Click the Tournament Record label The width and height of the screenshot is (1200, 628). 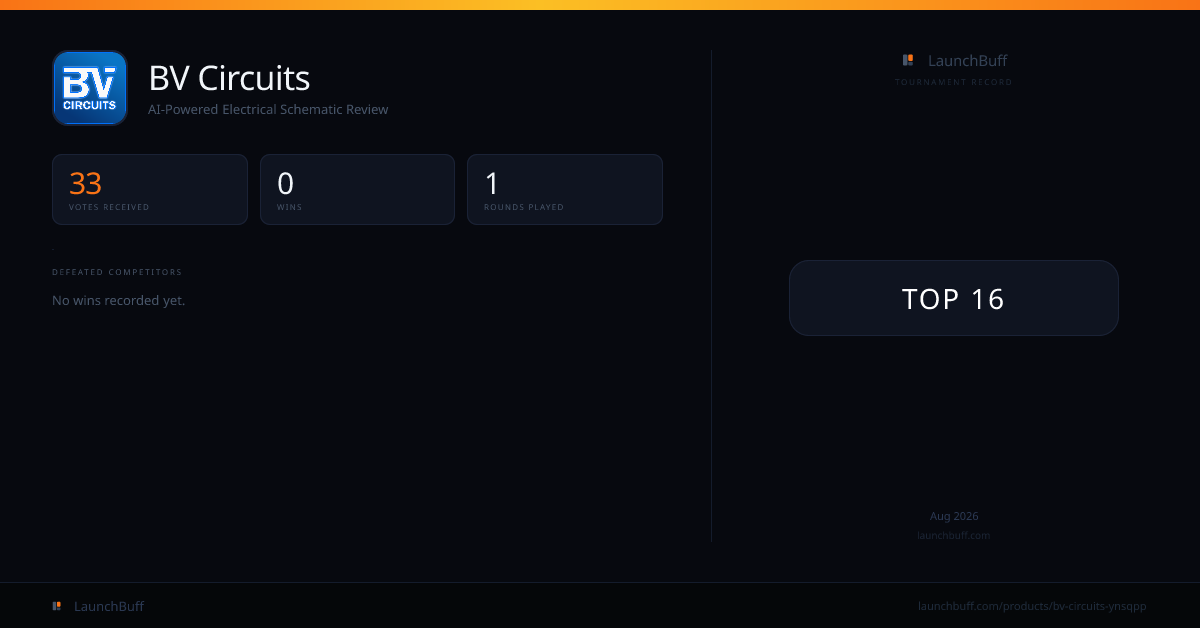pyautogui.click(x=954, y=82)
